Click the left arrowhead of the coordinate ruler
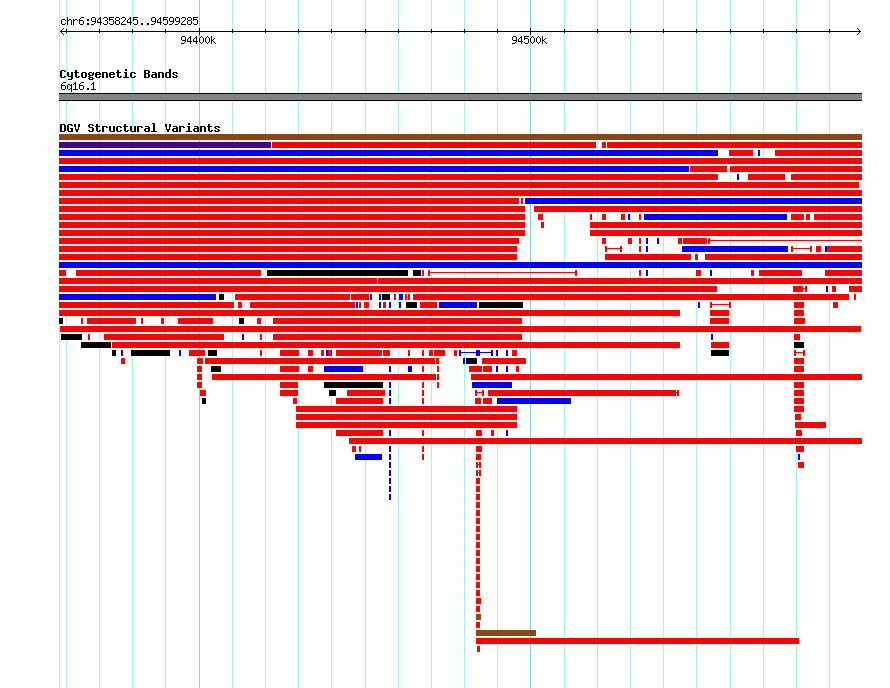The height and width of the screenshot is (688, 890). coord(62,31)
